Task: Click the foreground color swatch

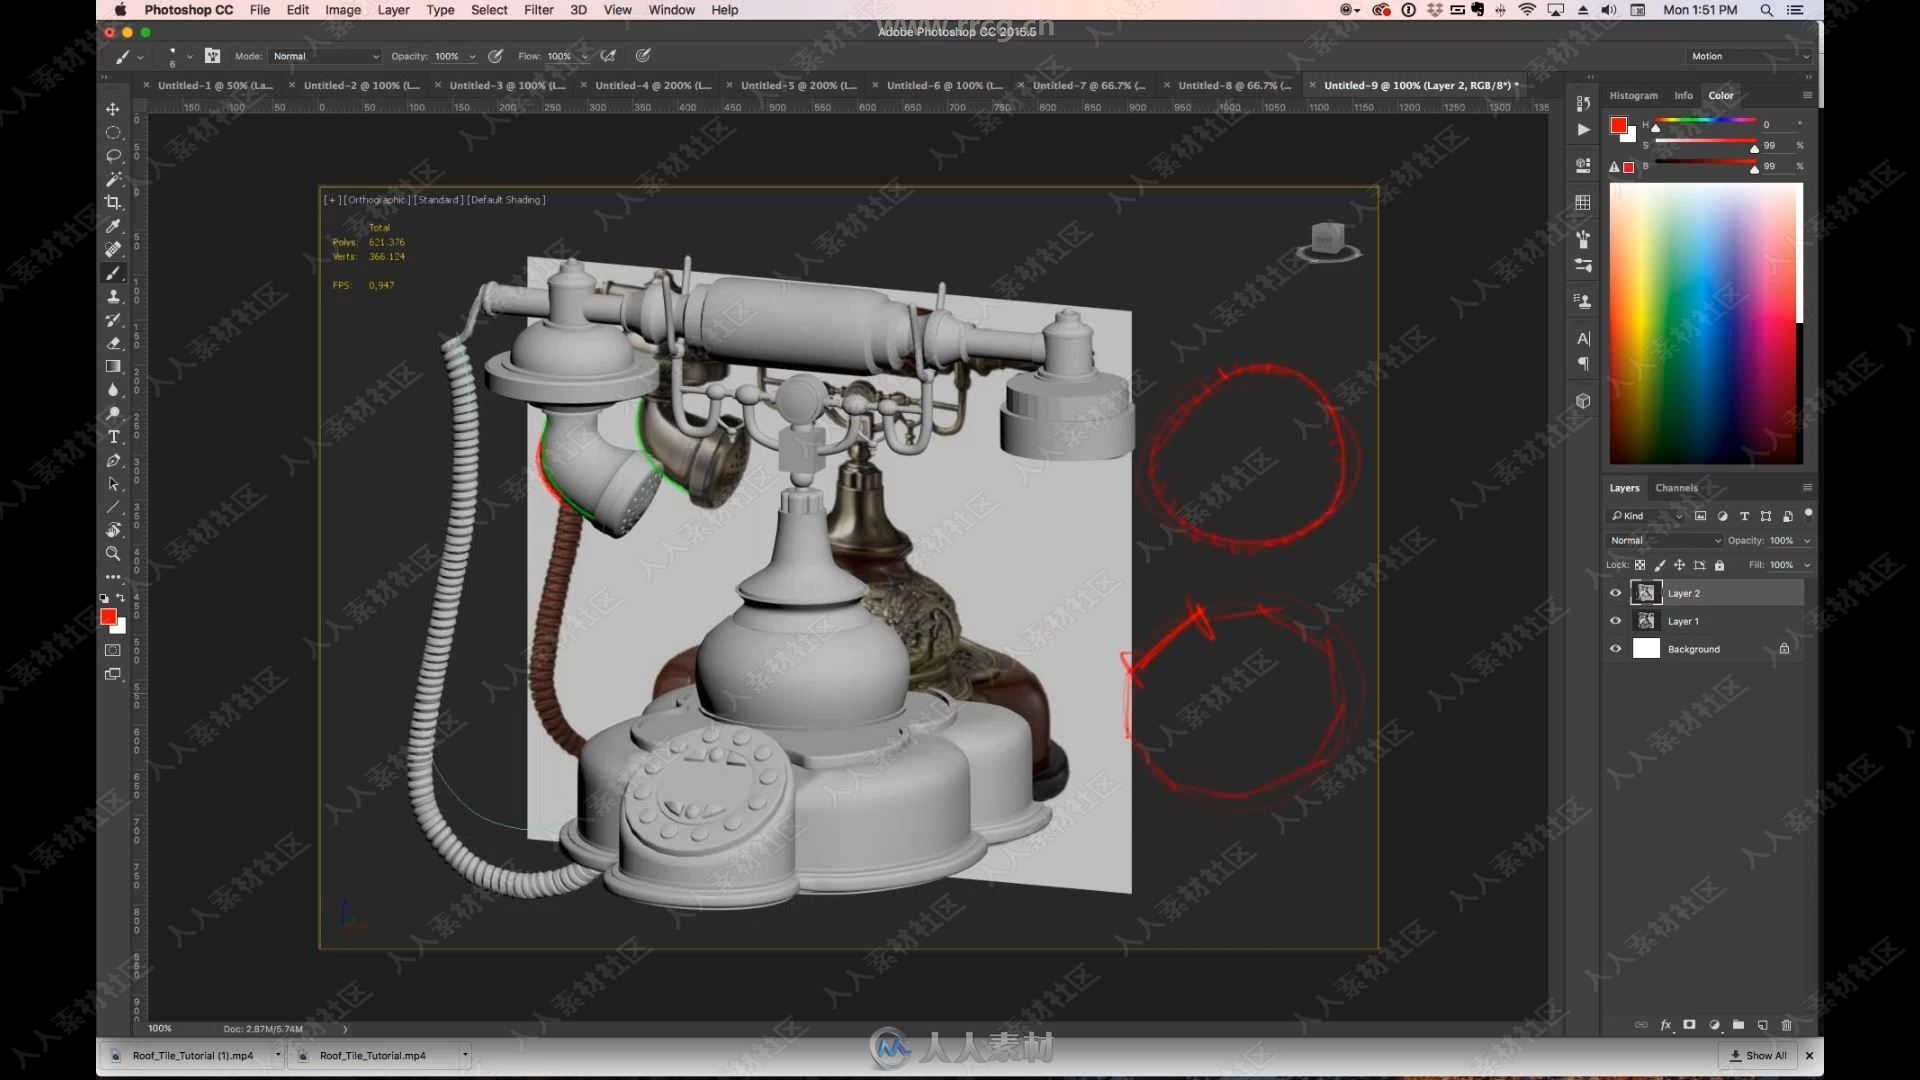Action: (108, 618)
